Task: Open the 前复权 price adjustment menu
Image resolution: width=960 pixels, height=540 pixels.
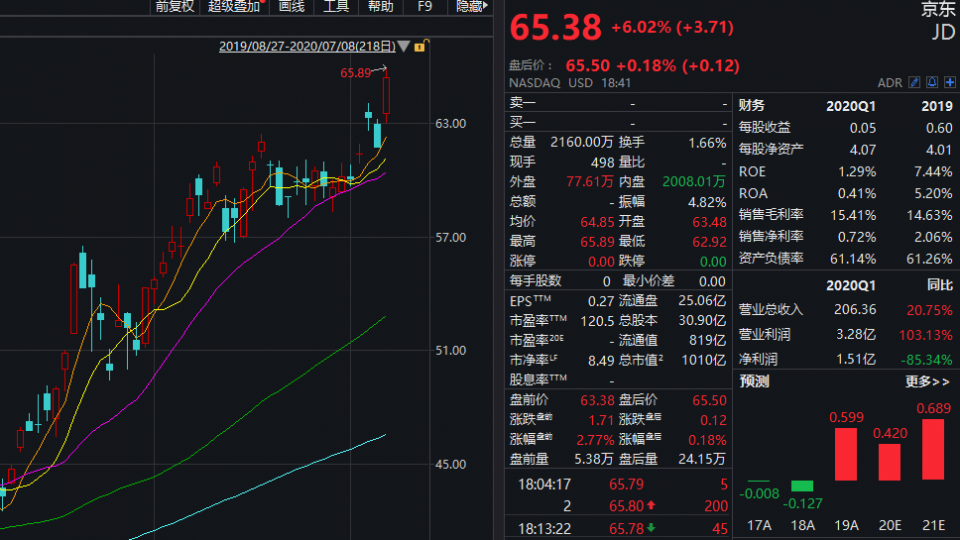Action: point(174,7)
